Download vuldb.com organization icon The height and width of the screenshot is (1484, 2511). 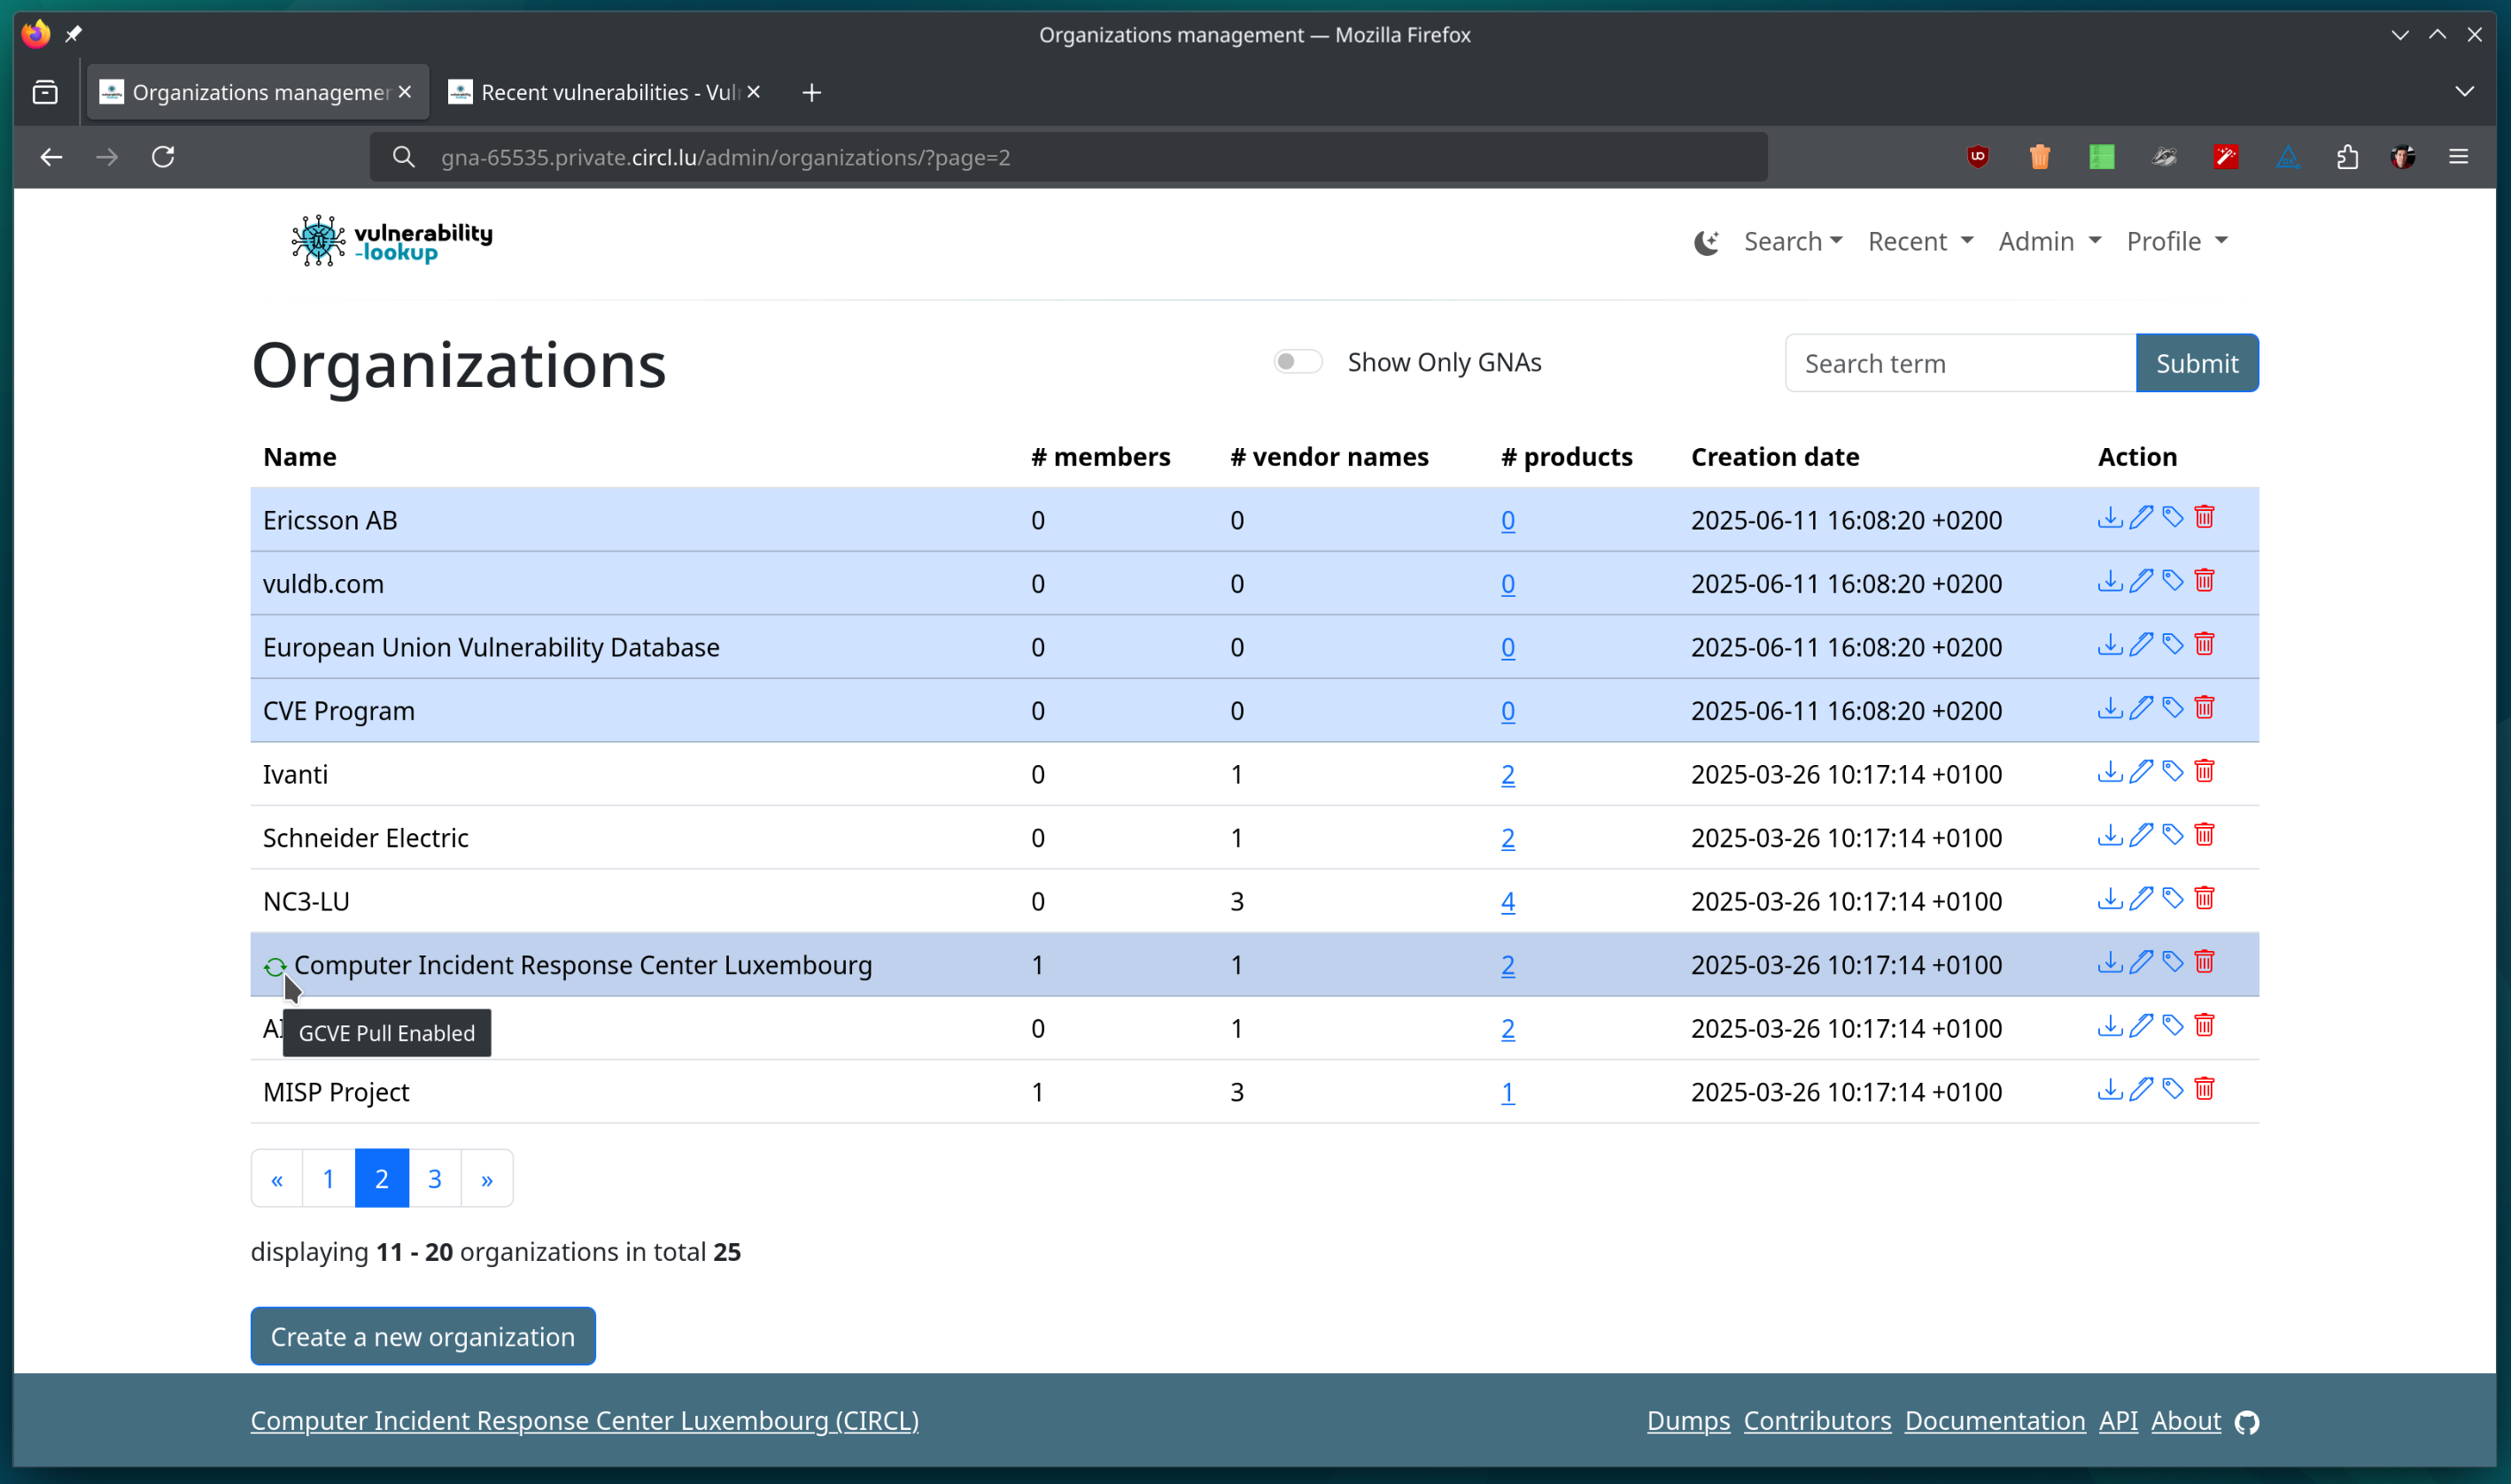point(2109,581)
